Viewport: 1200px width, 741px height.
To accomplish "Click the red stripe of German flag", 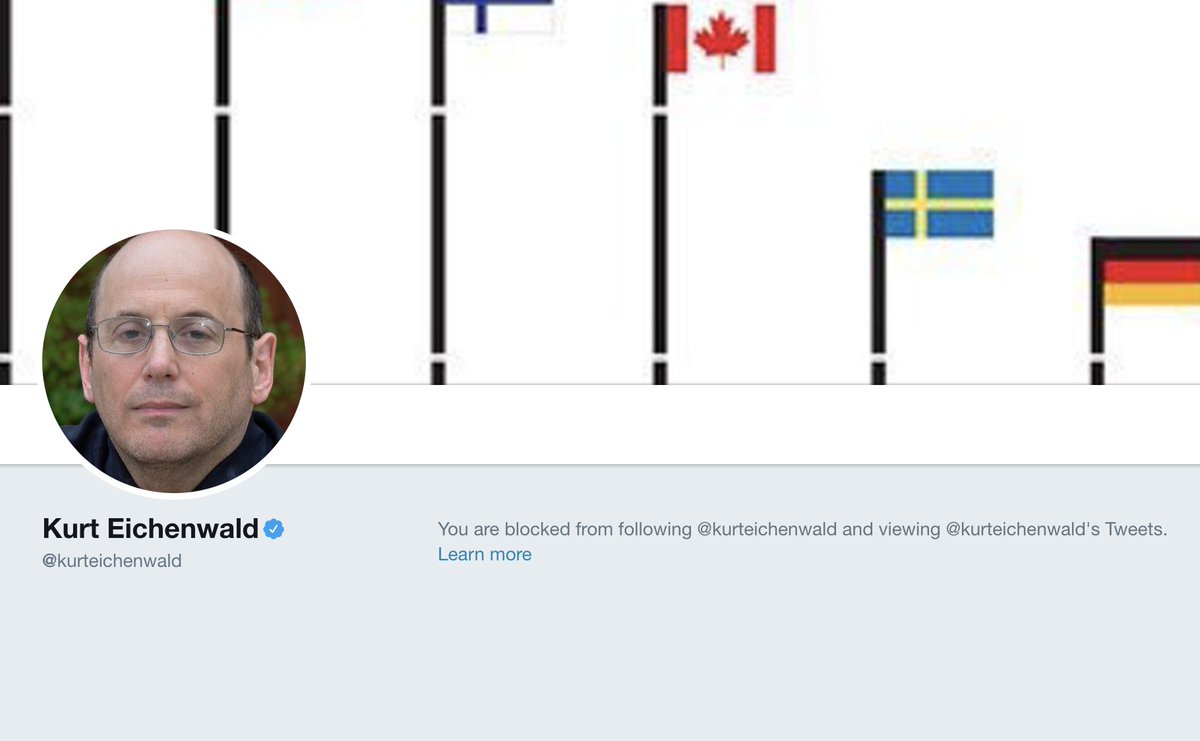I will [1151, 272].
